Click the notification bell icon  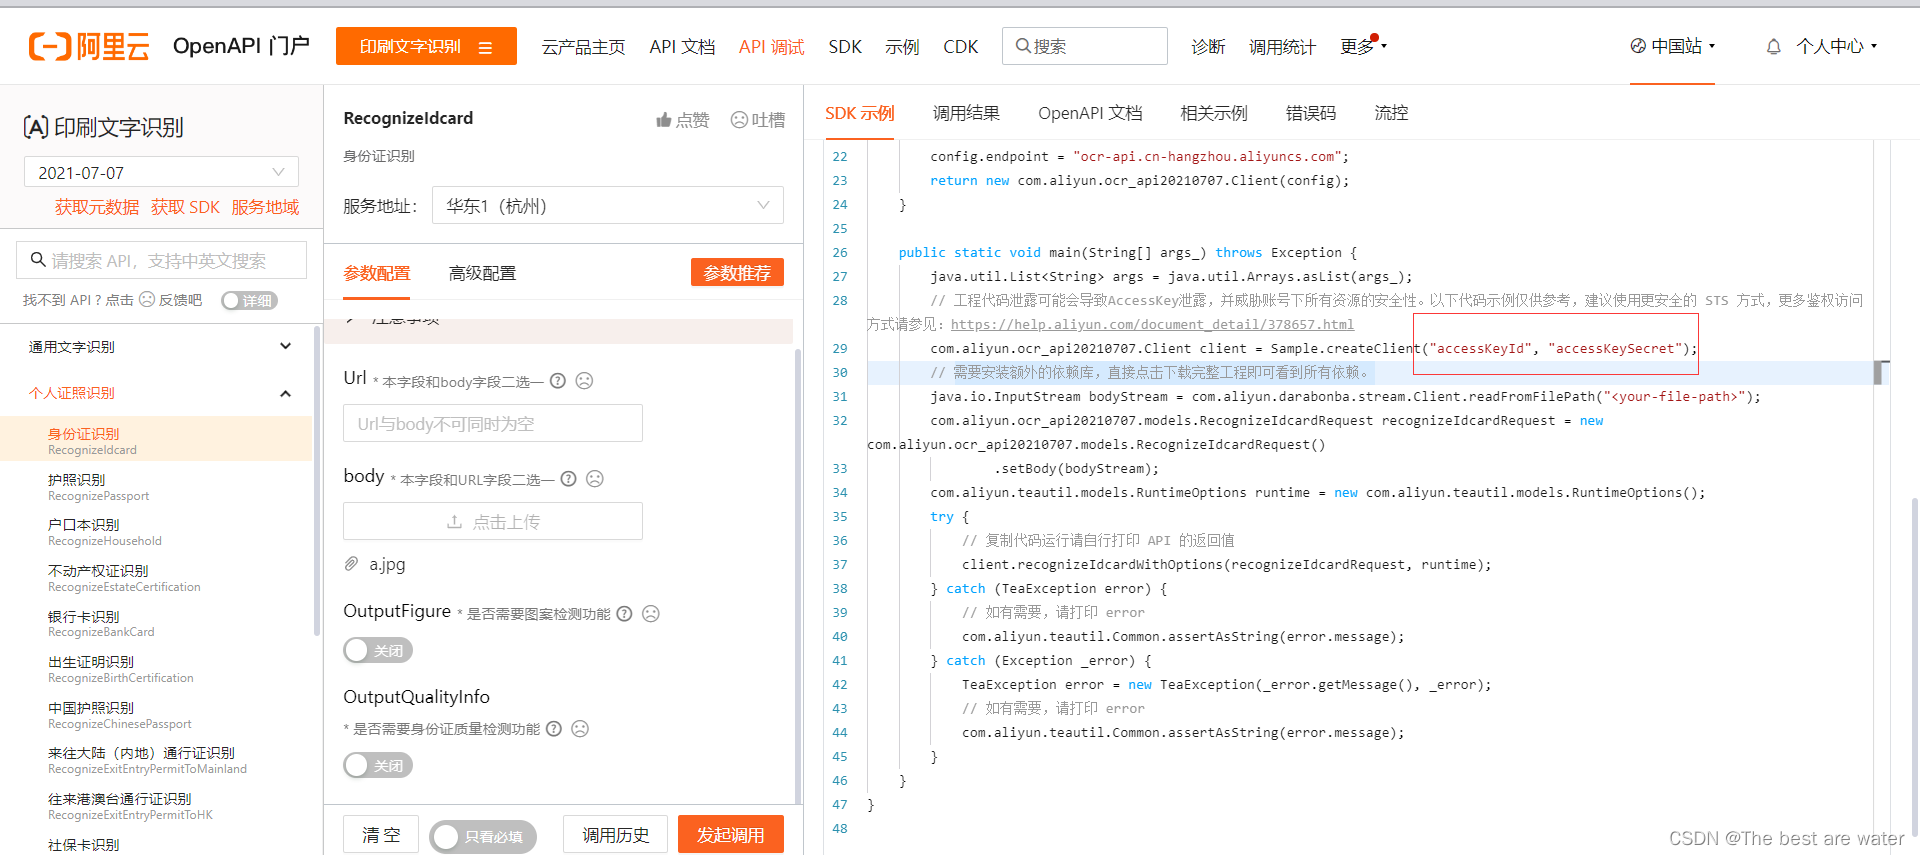click(1773, 46)
